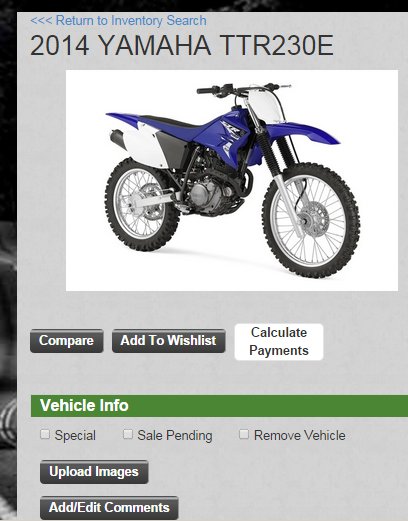408x521 pixels.
Task: Enable the Sale Pending checkbox
Action: click(x=128, y=434)
